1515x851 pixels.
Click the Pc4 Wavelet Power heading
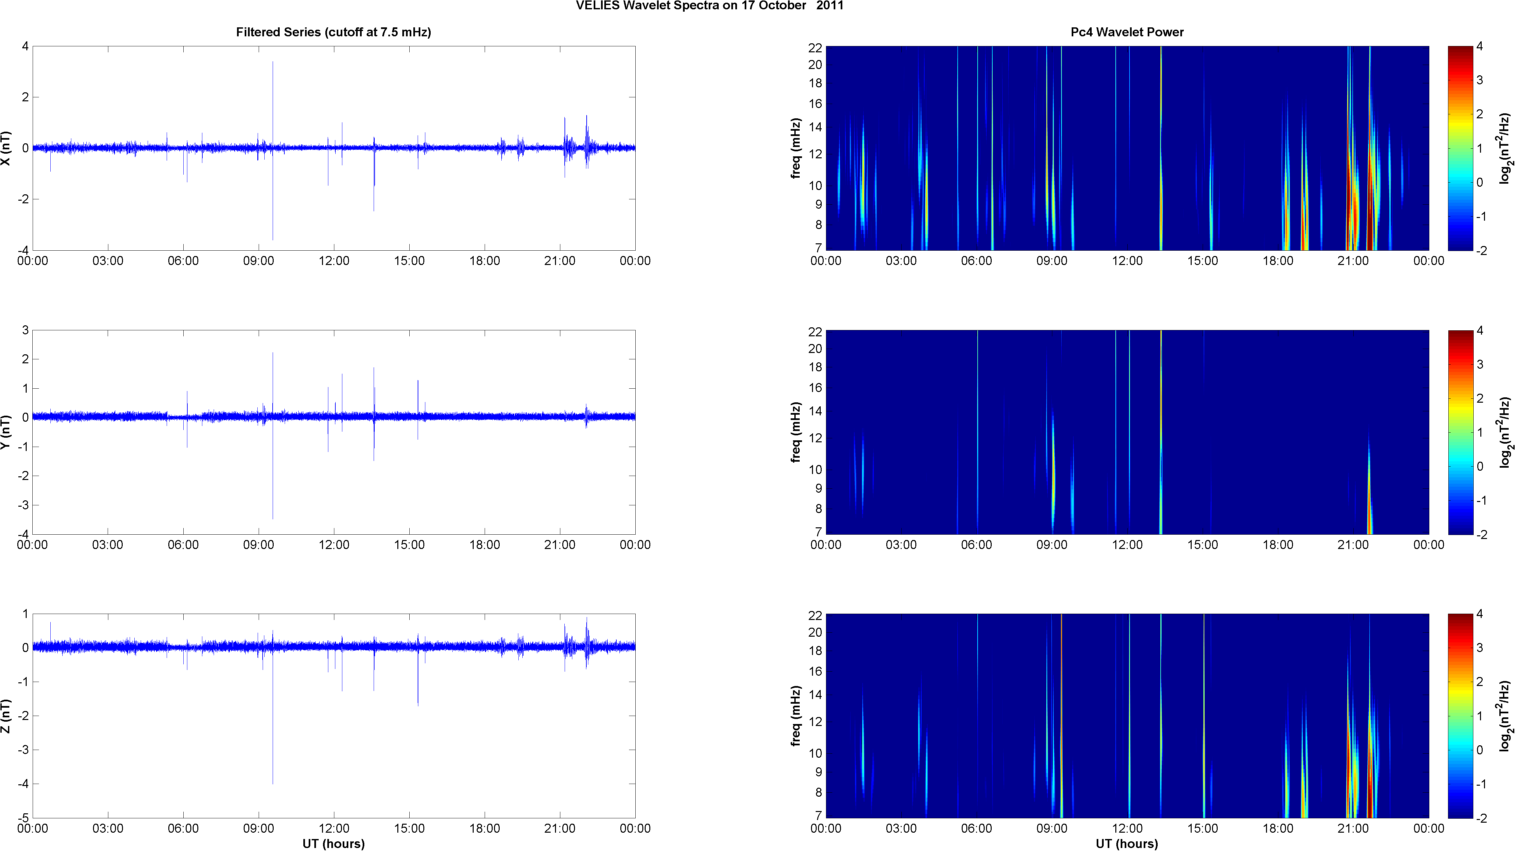[1126, 32]
